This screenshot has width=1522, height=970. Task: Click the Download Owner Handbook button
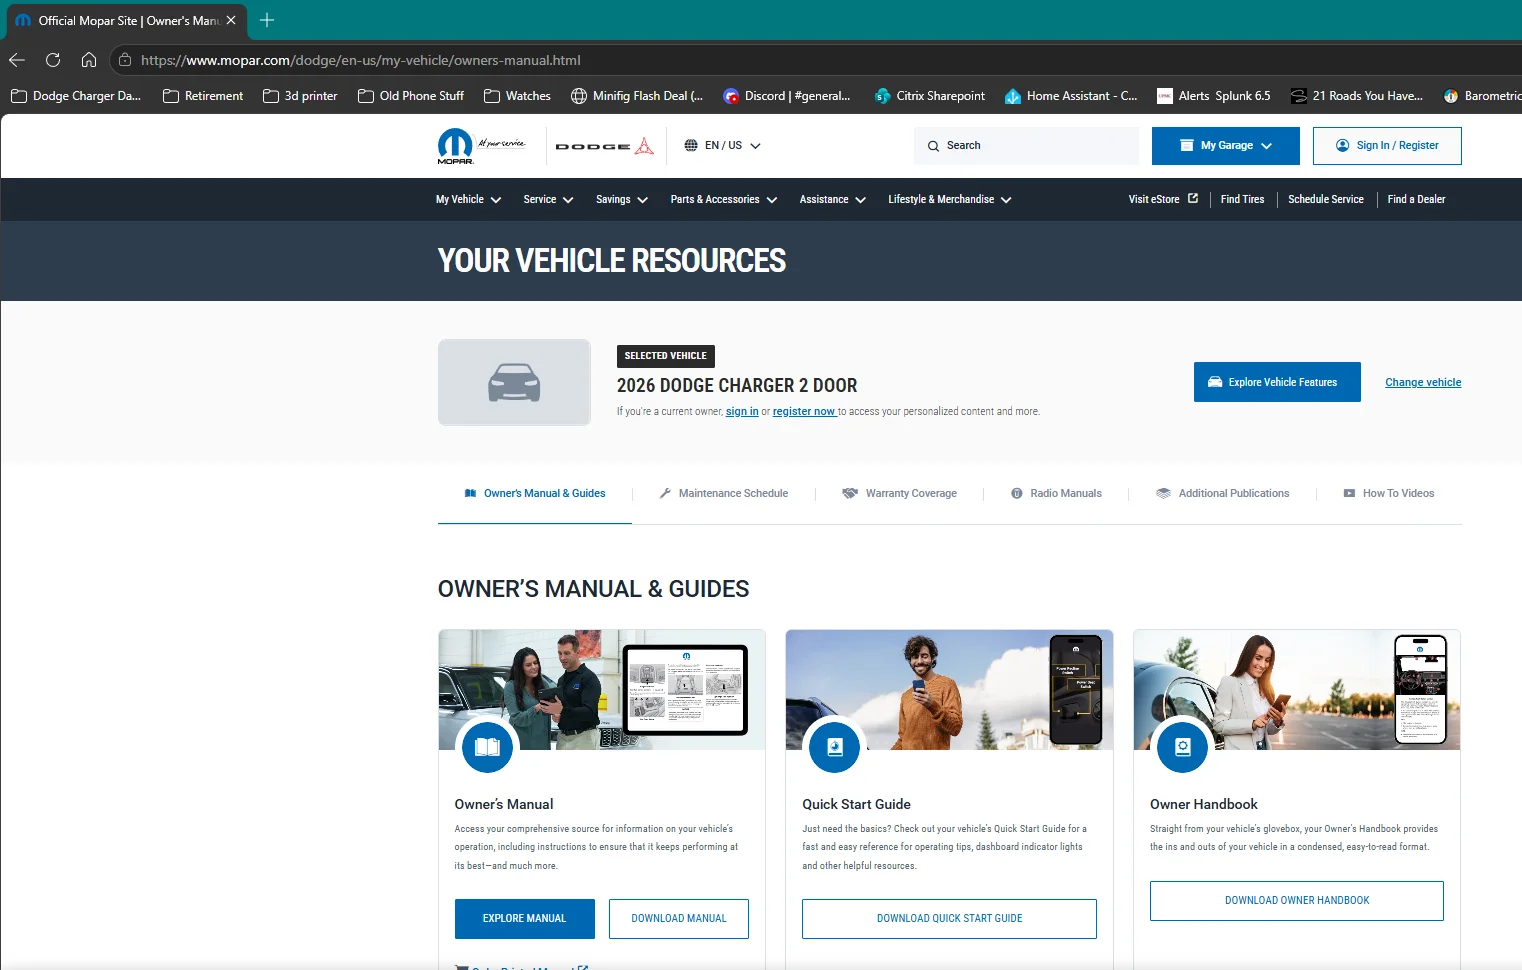pos(1297,901)
